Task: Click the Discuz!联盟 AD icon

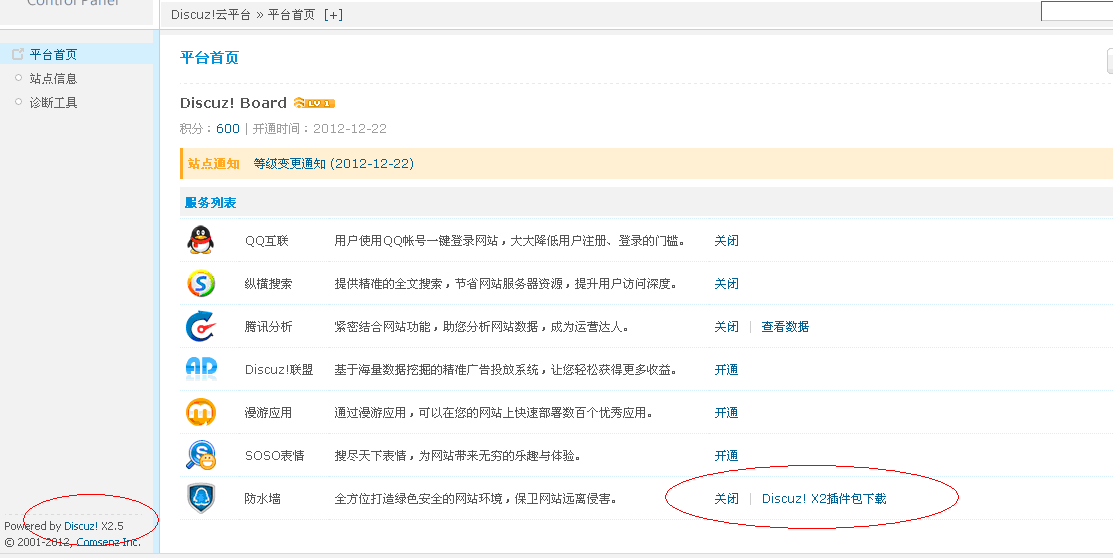Action: click(x=201, y=368)
